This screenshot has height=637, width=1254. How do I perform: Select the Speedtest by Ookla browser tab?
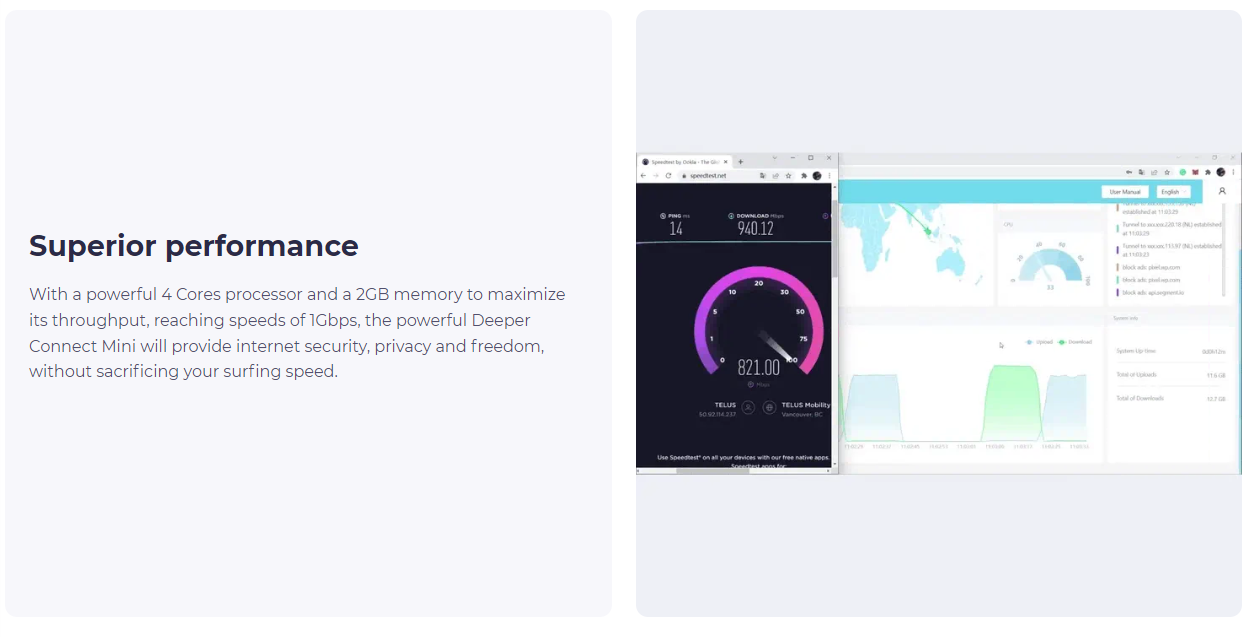(x=684, y=161)
